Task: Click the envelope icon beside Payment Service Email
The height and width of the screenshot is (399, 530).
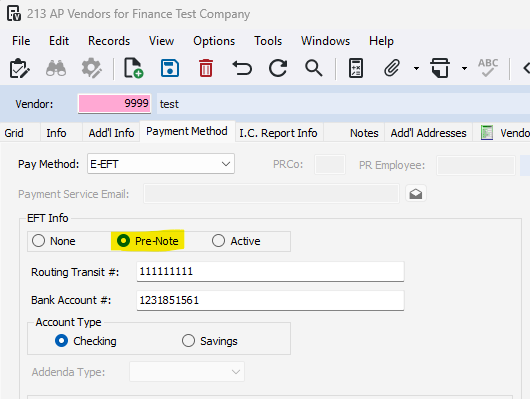Action: pos(416,194)
